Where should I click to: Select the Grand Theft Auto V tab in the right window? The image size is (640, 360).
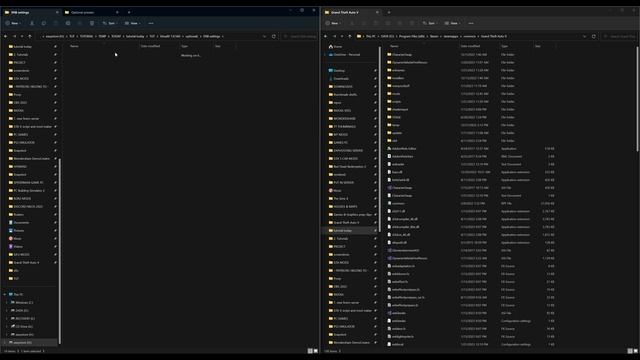pyautogui.click(x=351, y=13)
